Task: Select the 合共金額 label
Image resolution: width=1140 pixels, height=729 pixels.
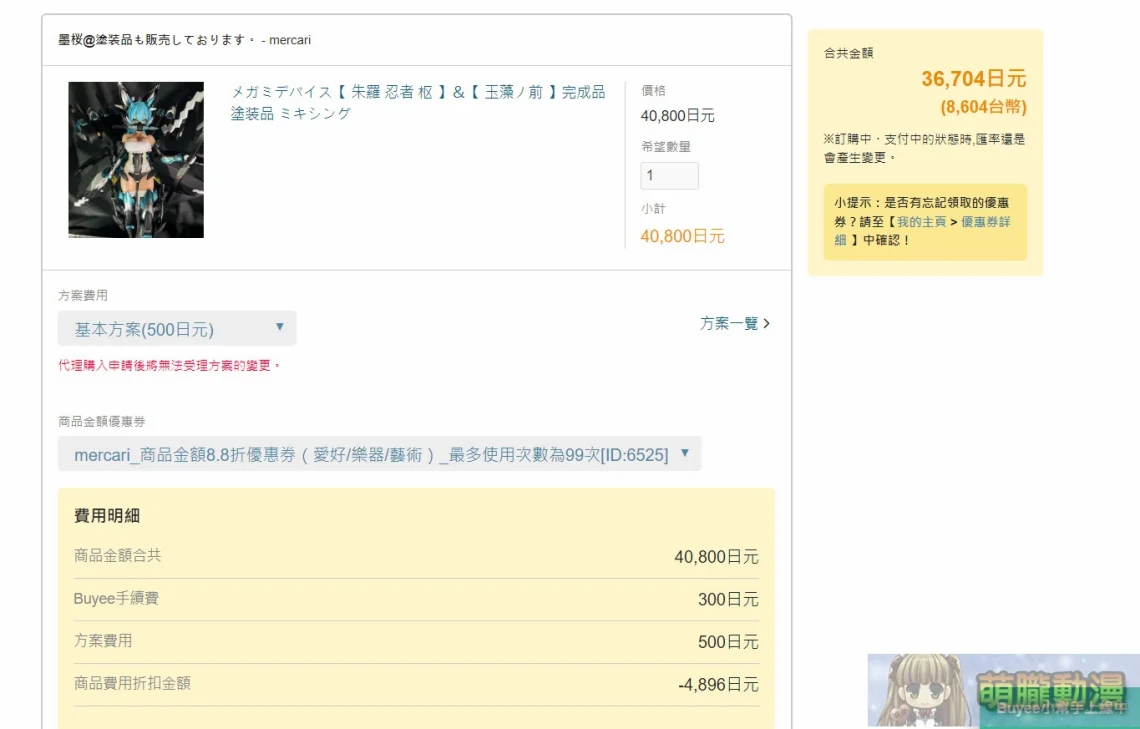Action: (x=848, y=53)
